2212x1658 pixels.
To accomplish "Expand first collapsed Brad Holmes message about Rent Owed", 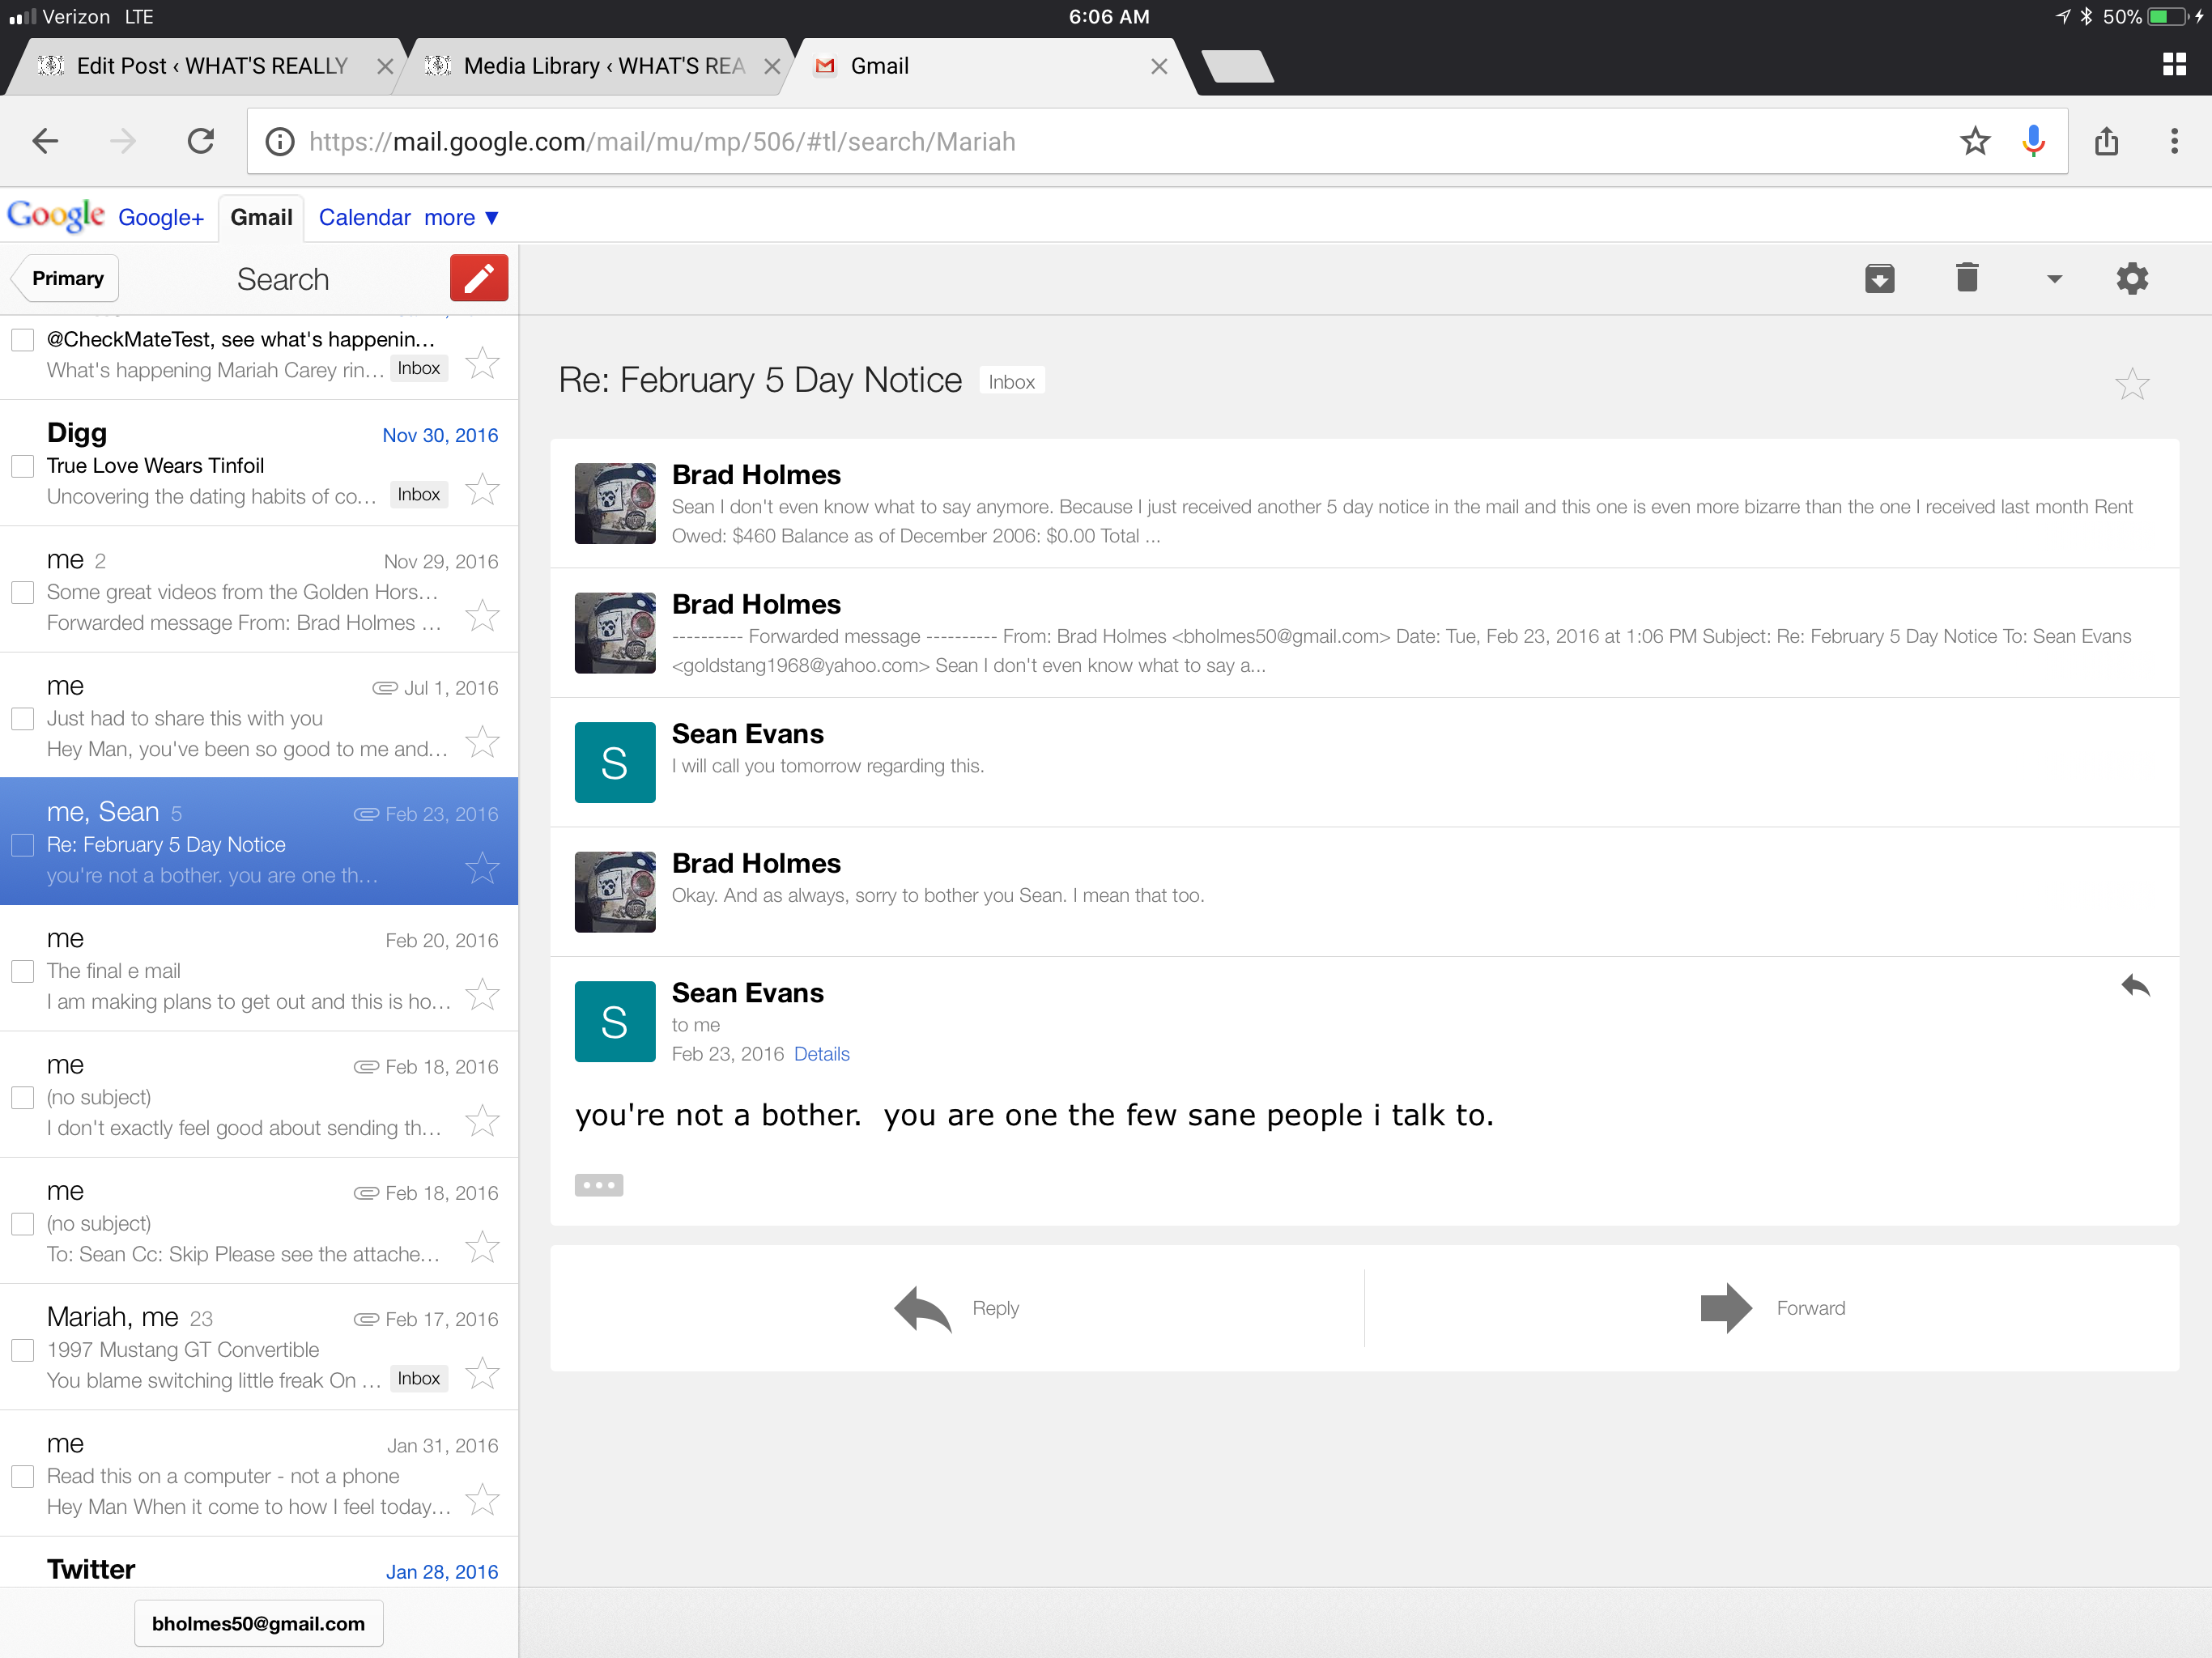I will 1364,503.
